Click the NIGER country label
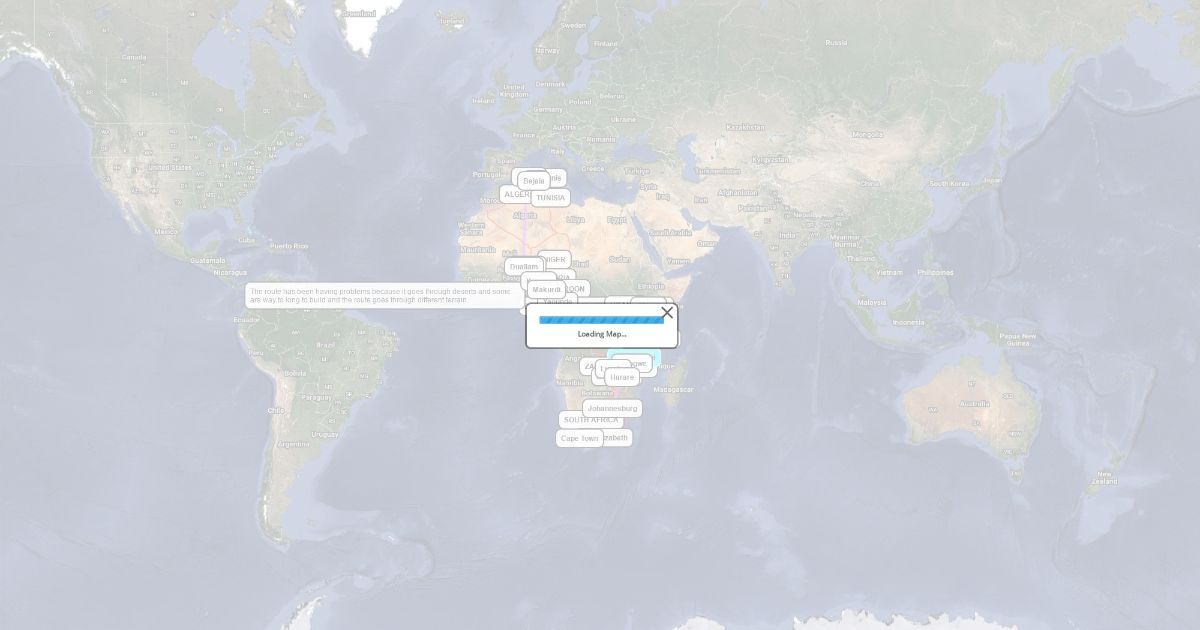Screen dimensions: 1200x630 click(558, 259)
